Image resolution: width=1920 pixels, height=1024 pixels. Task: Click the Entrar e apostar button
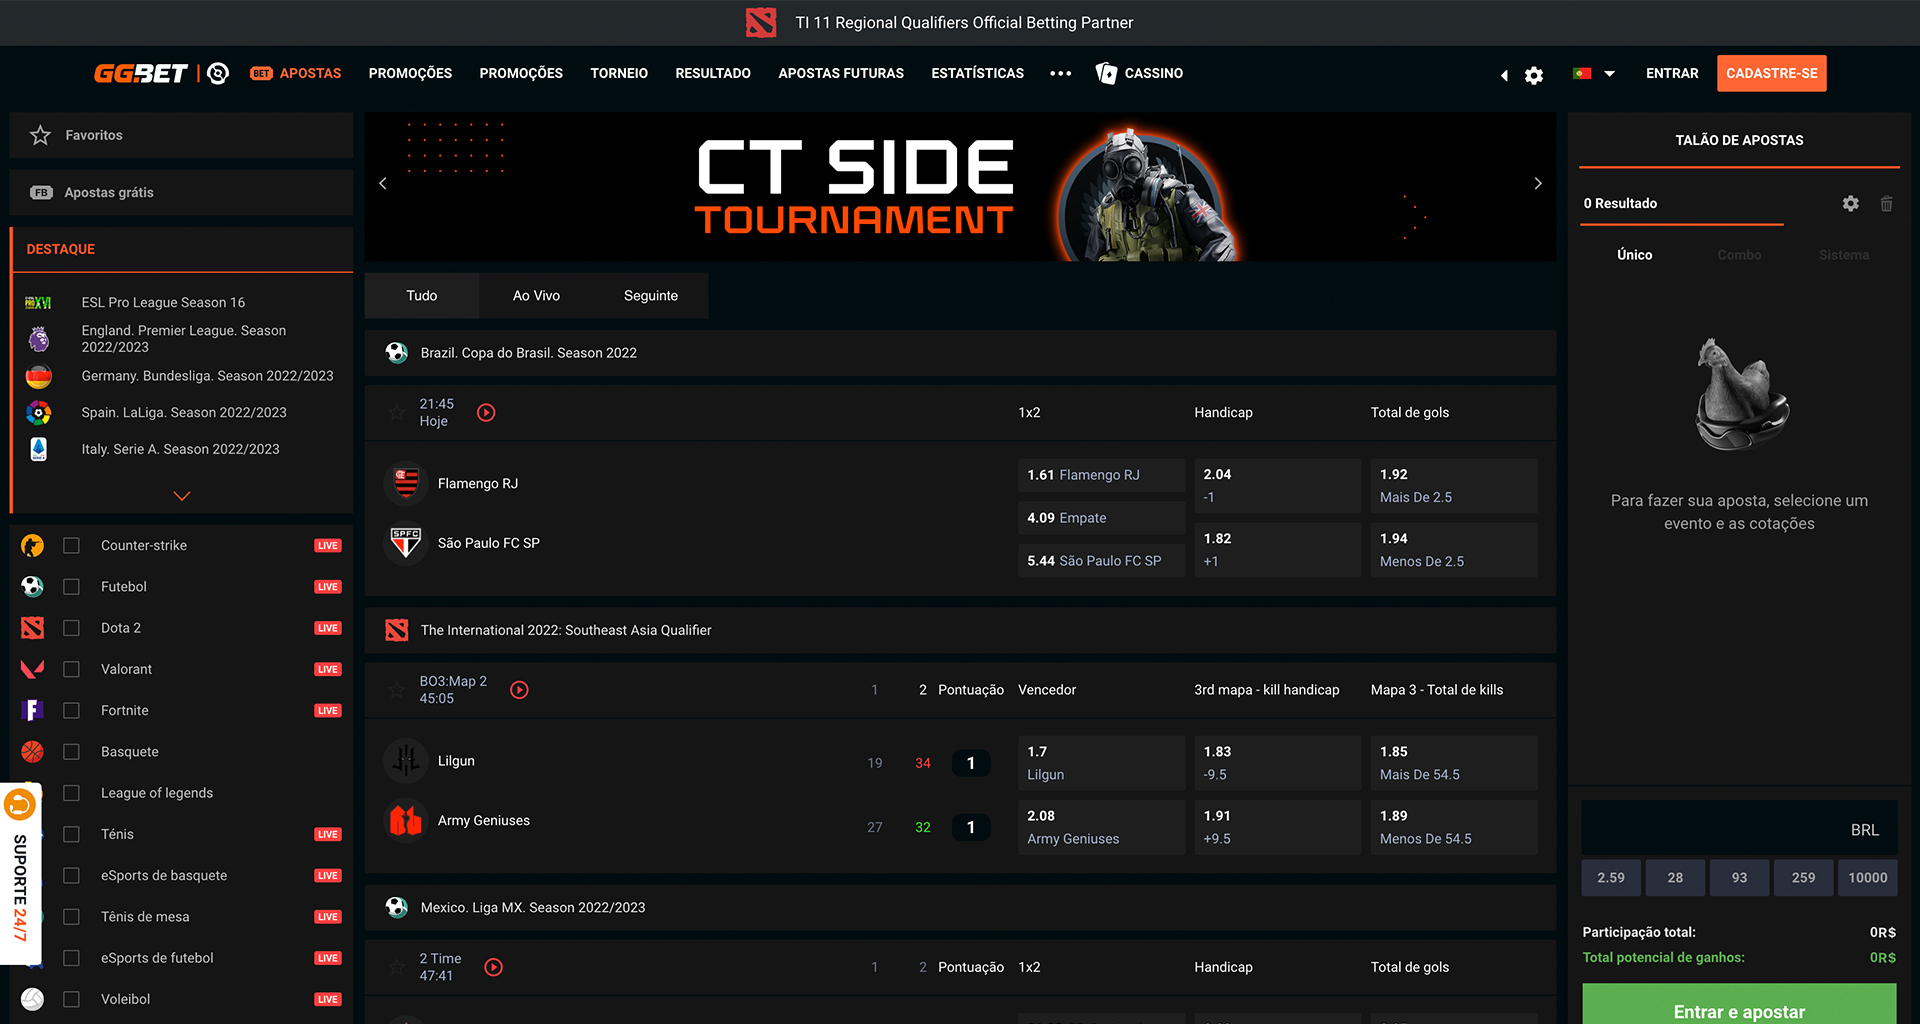(x=1739, y=1005)
